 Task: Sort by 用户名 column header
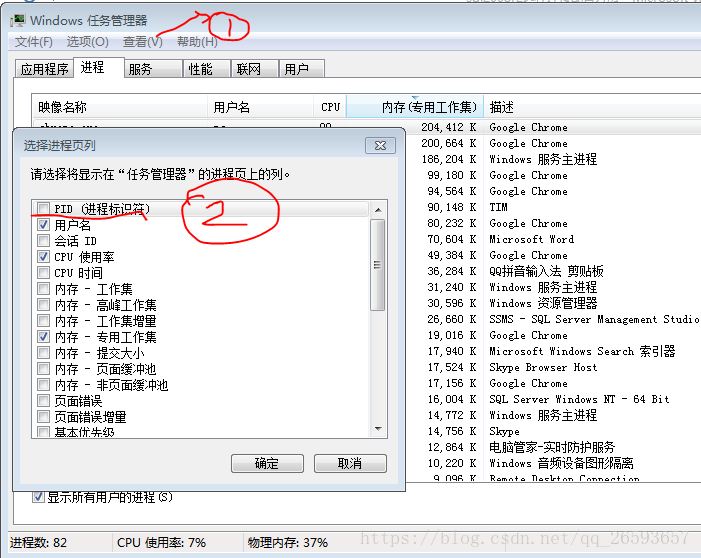(260, 107)
